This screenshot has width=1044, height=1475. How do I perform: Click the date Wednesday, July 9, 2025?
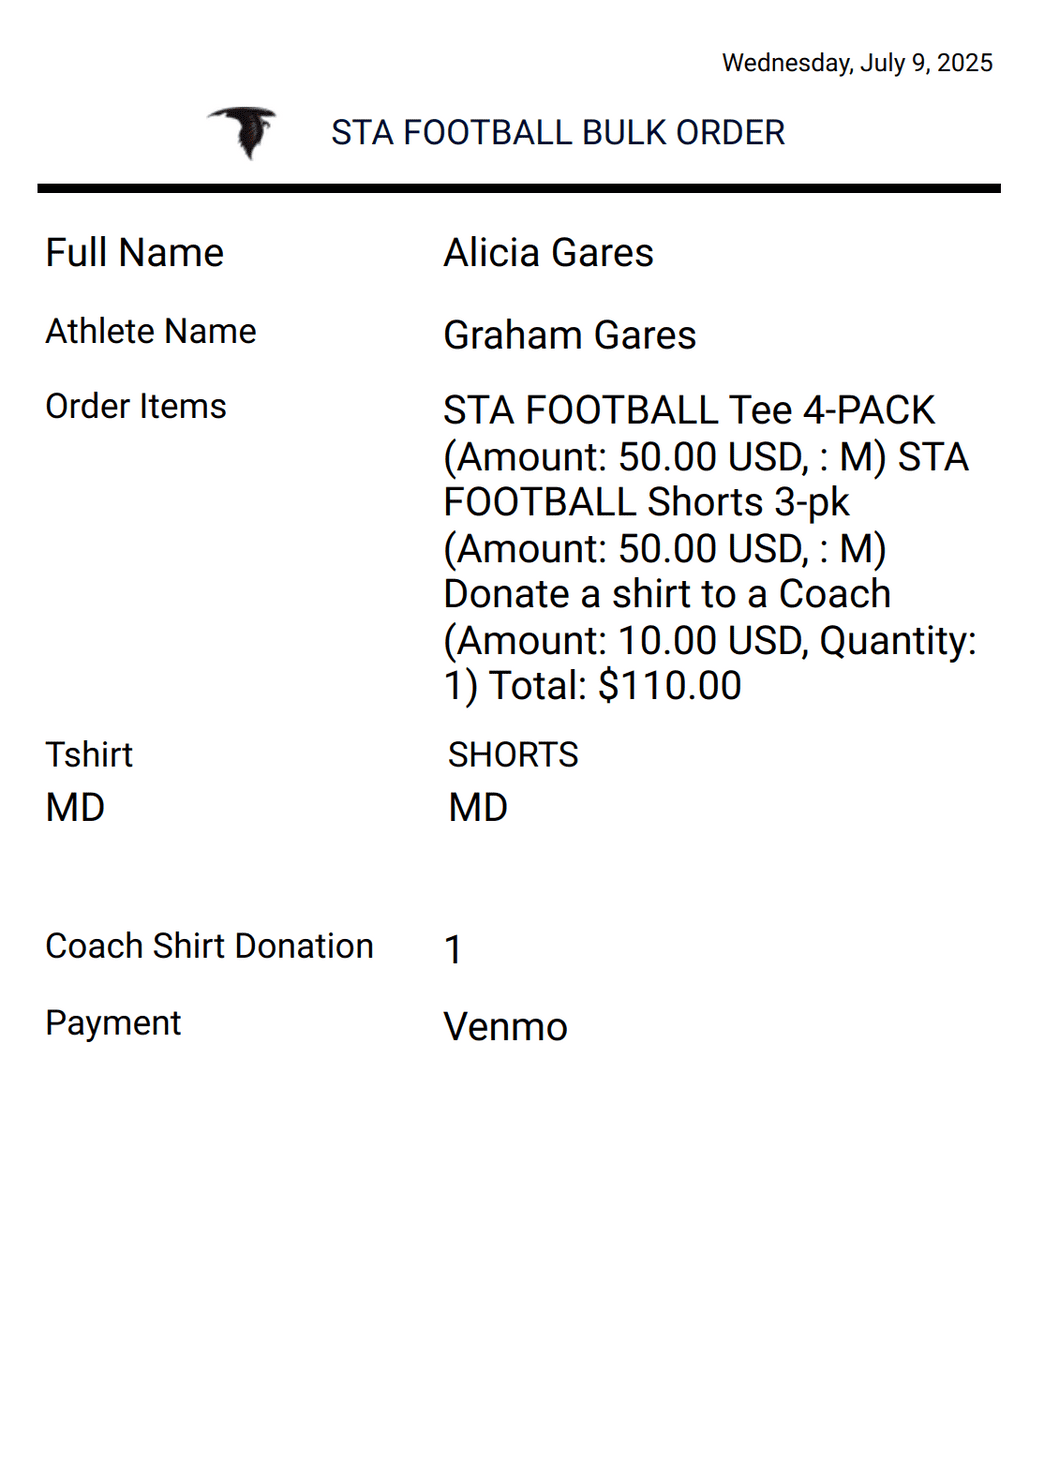857,63
